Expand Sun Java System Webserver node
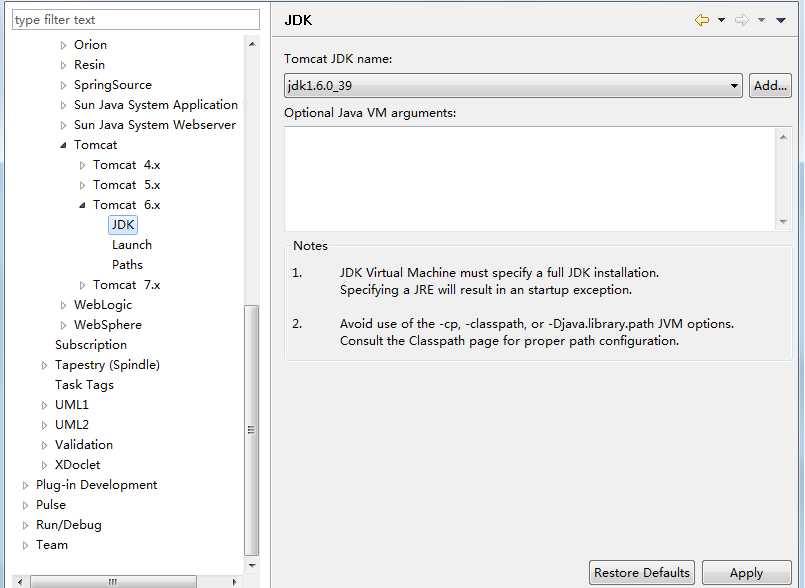The width and height of the screenshot is (805, 588). point(63,125)
